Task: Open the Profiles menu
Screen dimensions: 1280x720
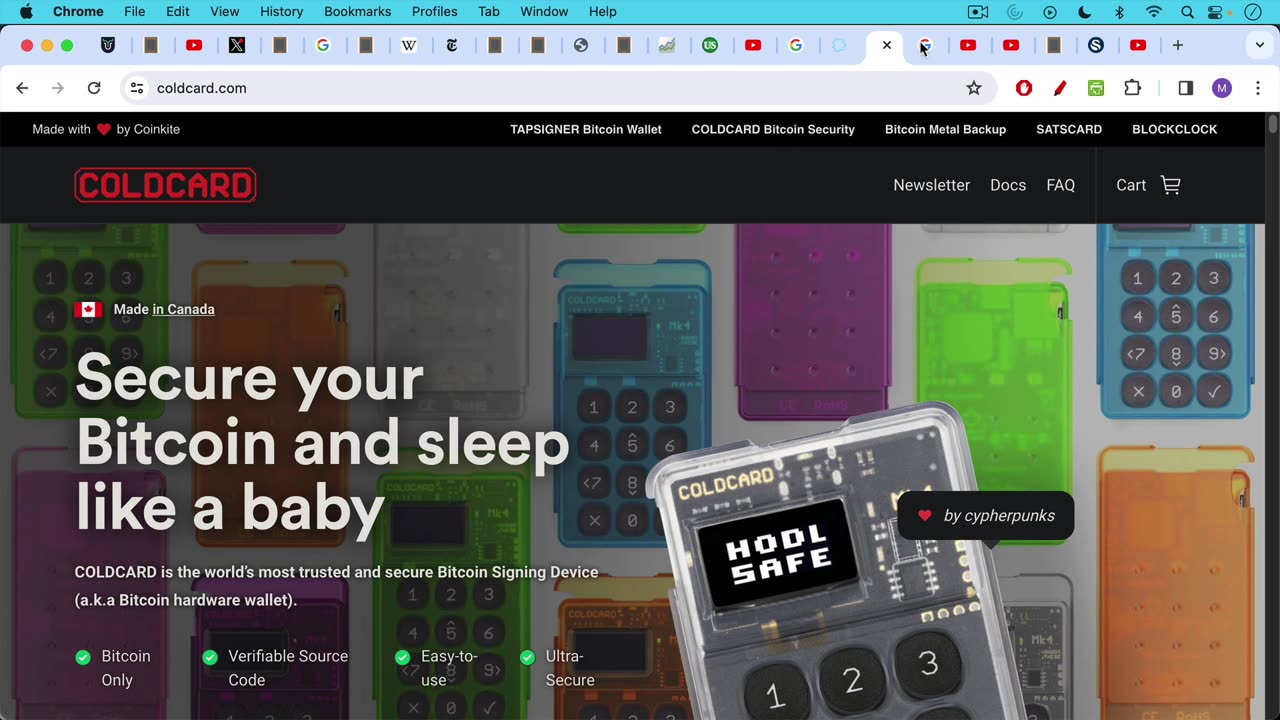Action: 435,12
